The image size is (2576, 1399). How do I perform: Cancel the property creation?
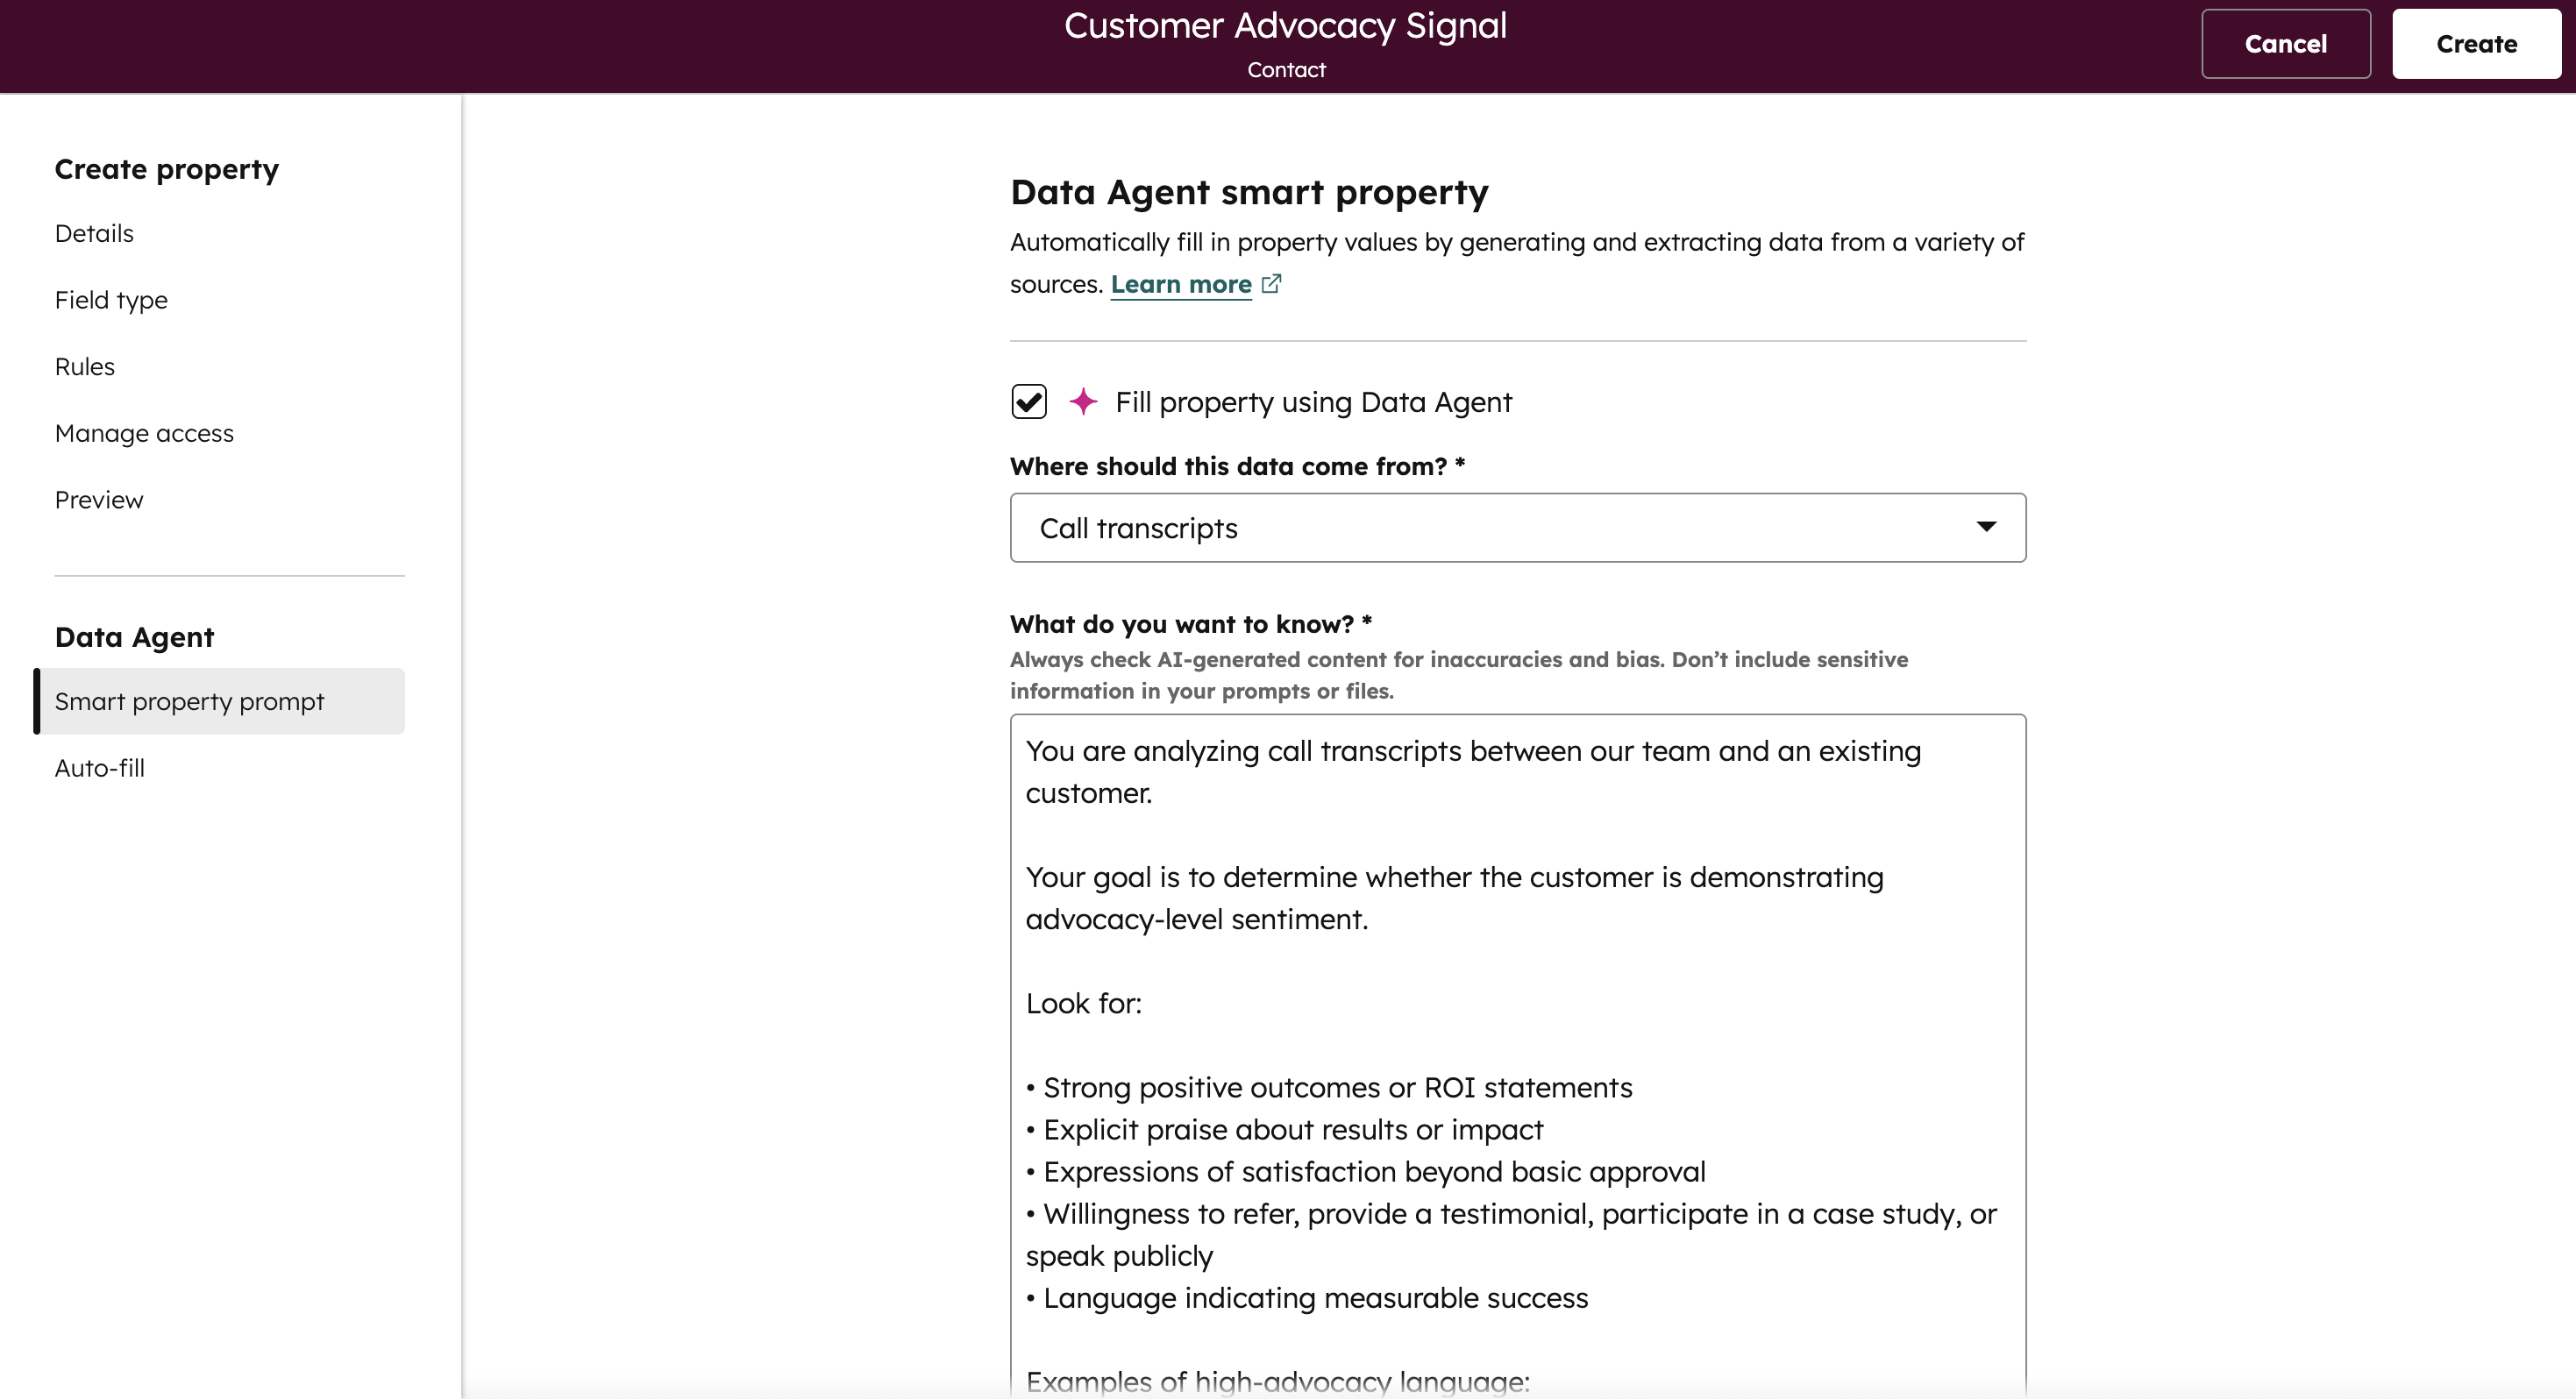[x=2286, y=43]
